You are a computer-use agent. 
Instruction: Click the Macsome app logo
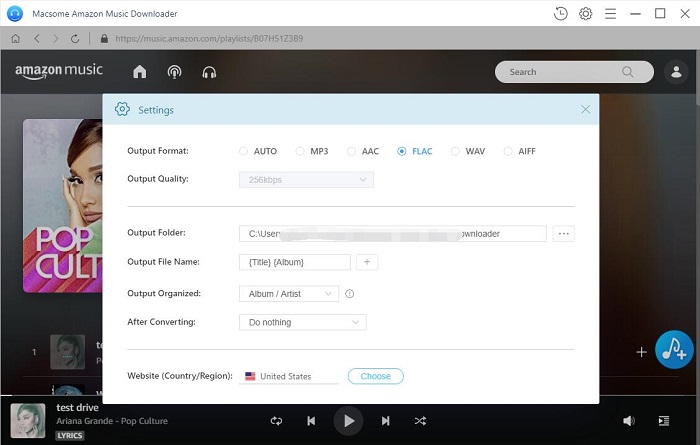point(15,14)
